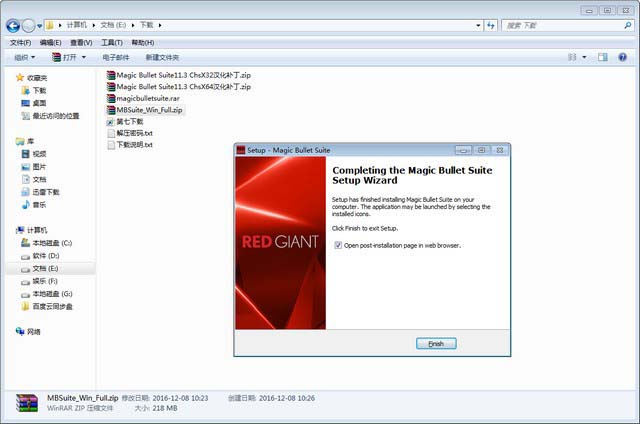This screenshot has width=640, height=424.
Task: Click the blue help question icon
Action: 622,57
